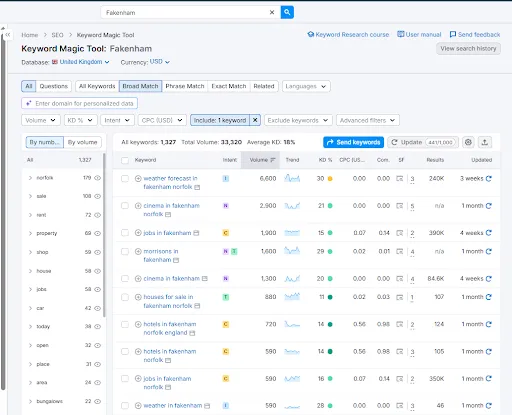Screen dimensions: 512x415
Task: Open the Intent filter dropdown
Action: [117, 120]
